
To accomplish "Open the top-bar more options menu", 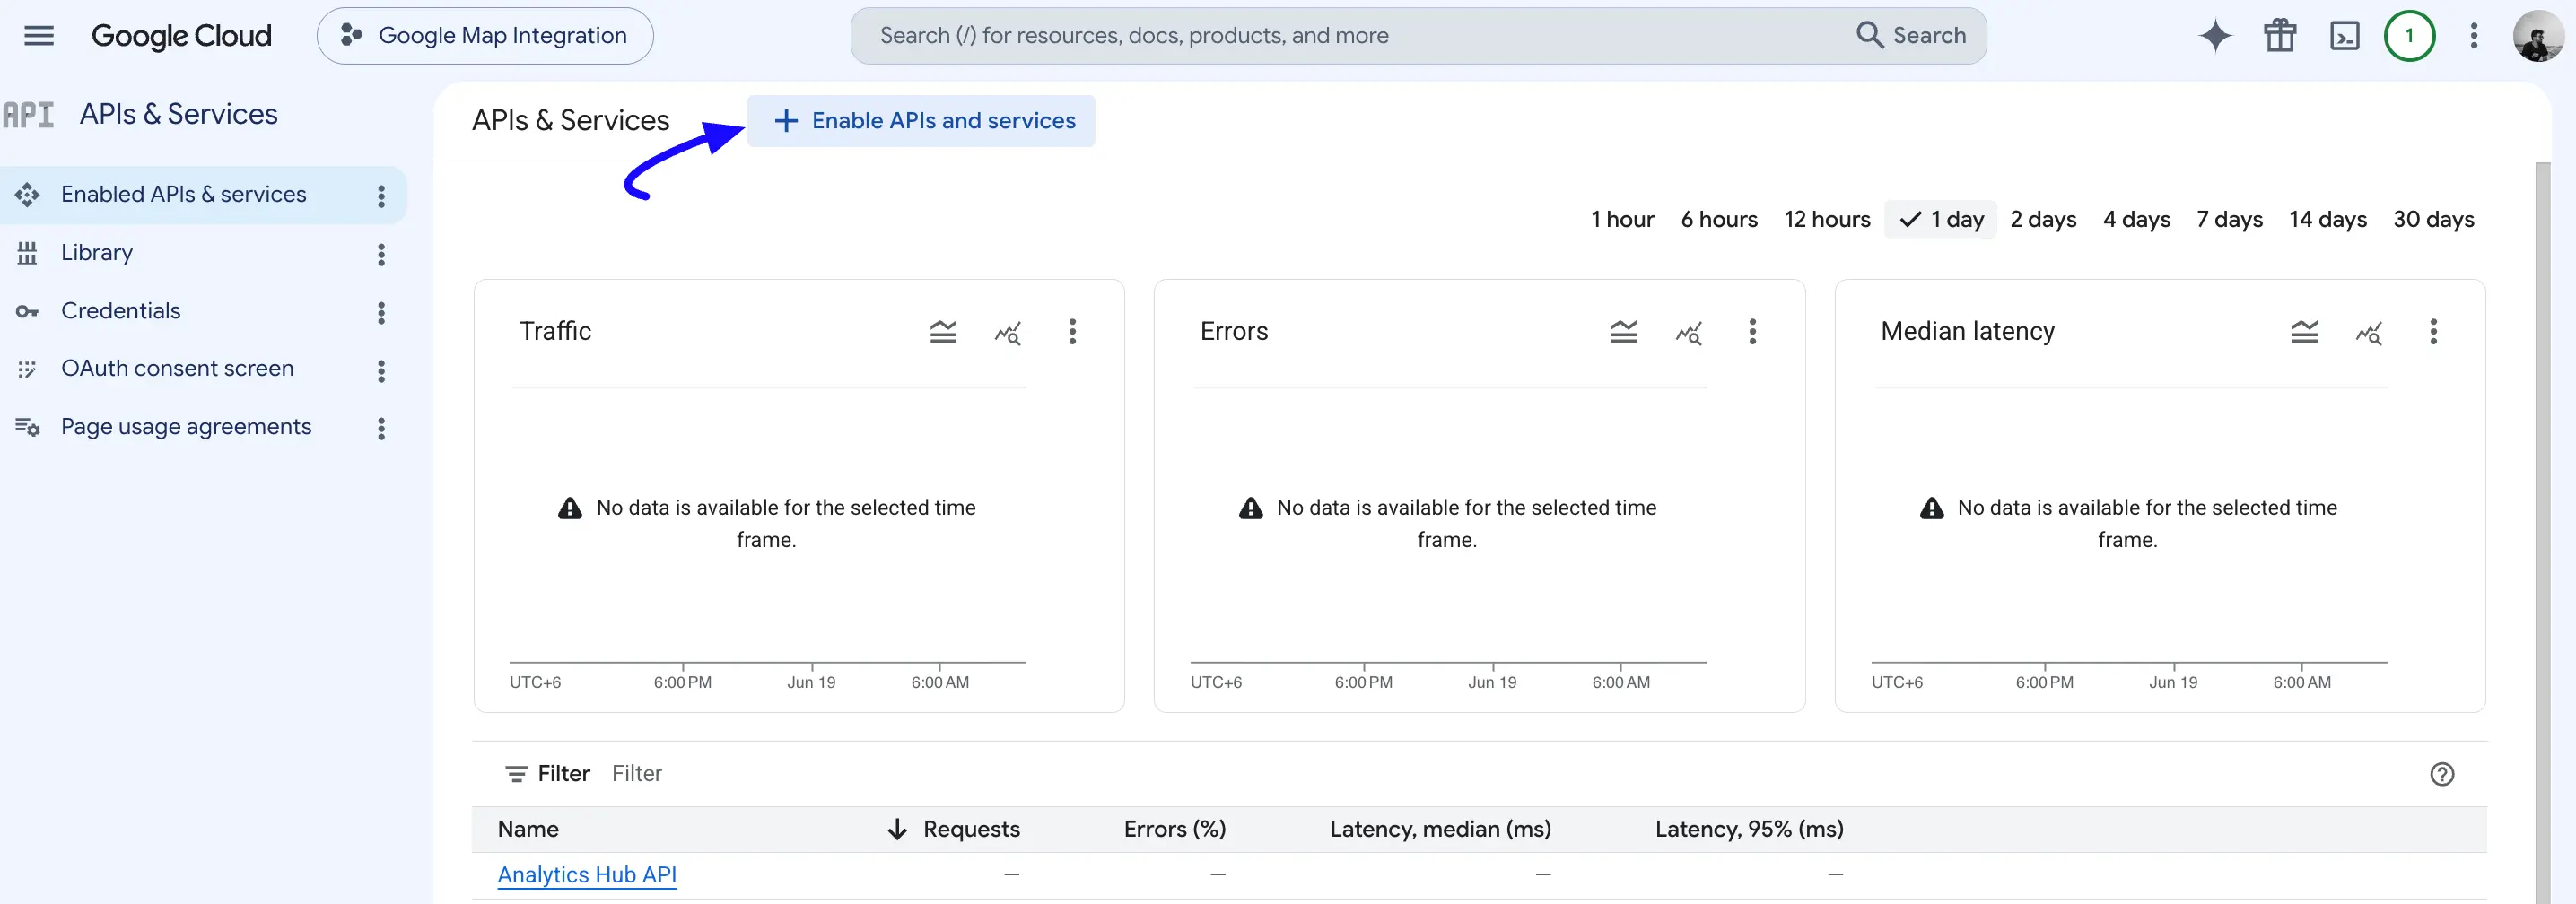I will pos(2474,36).
